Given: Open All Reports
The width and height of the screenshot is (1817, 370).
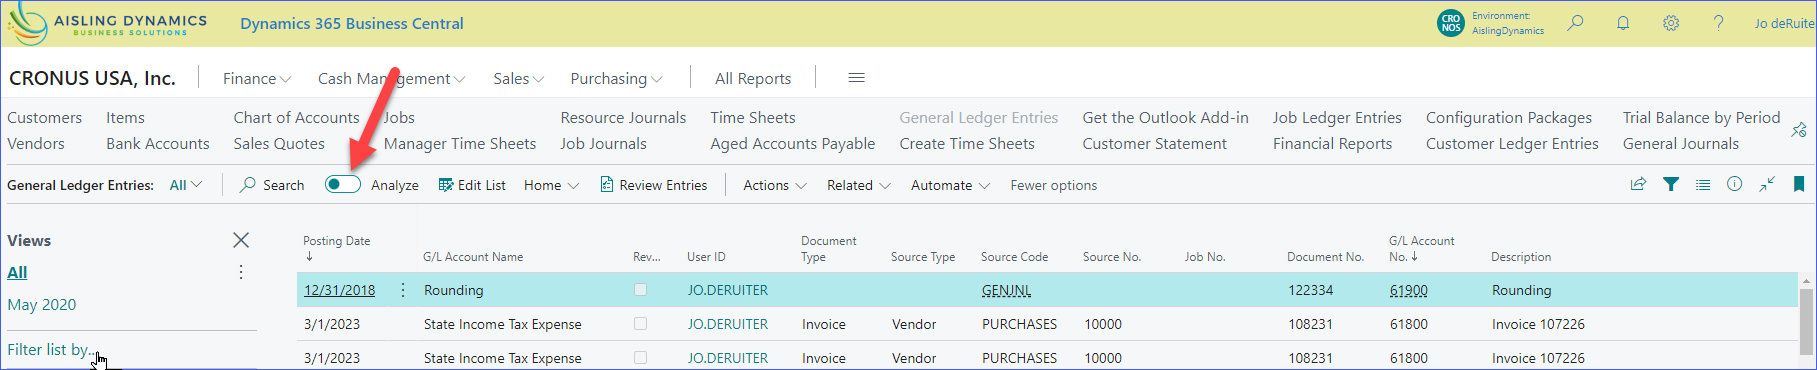Looking at the screenshot, I should pos(753,78).
